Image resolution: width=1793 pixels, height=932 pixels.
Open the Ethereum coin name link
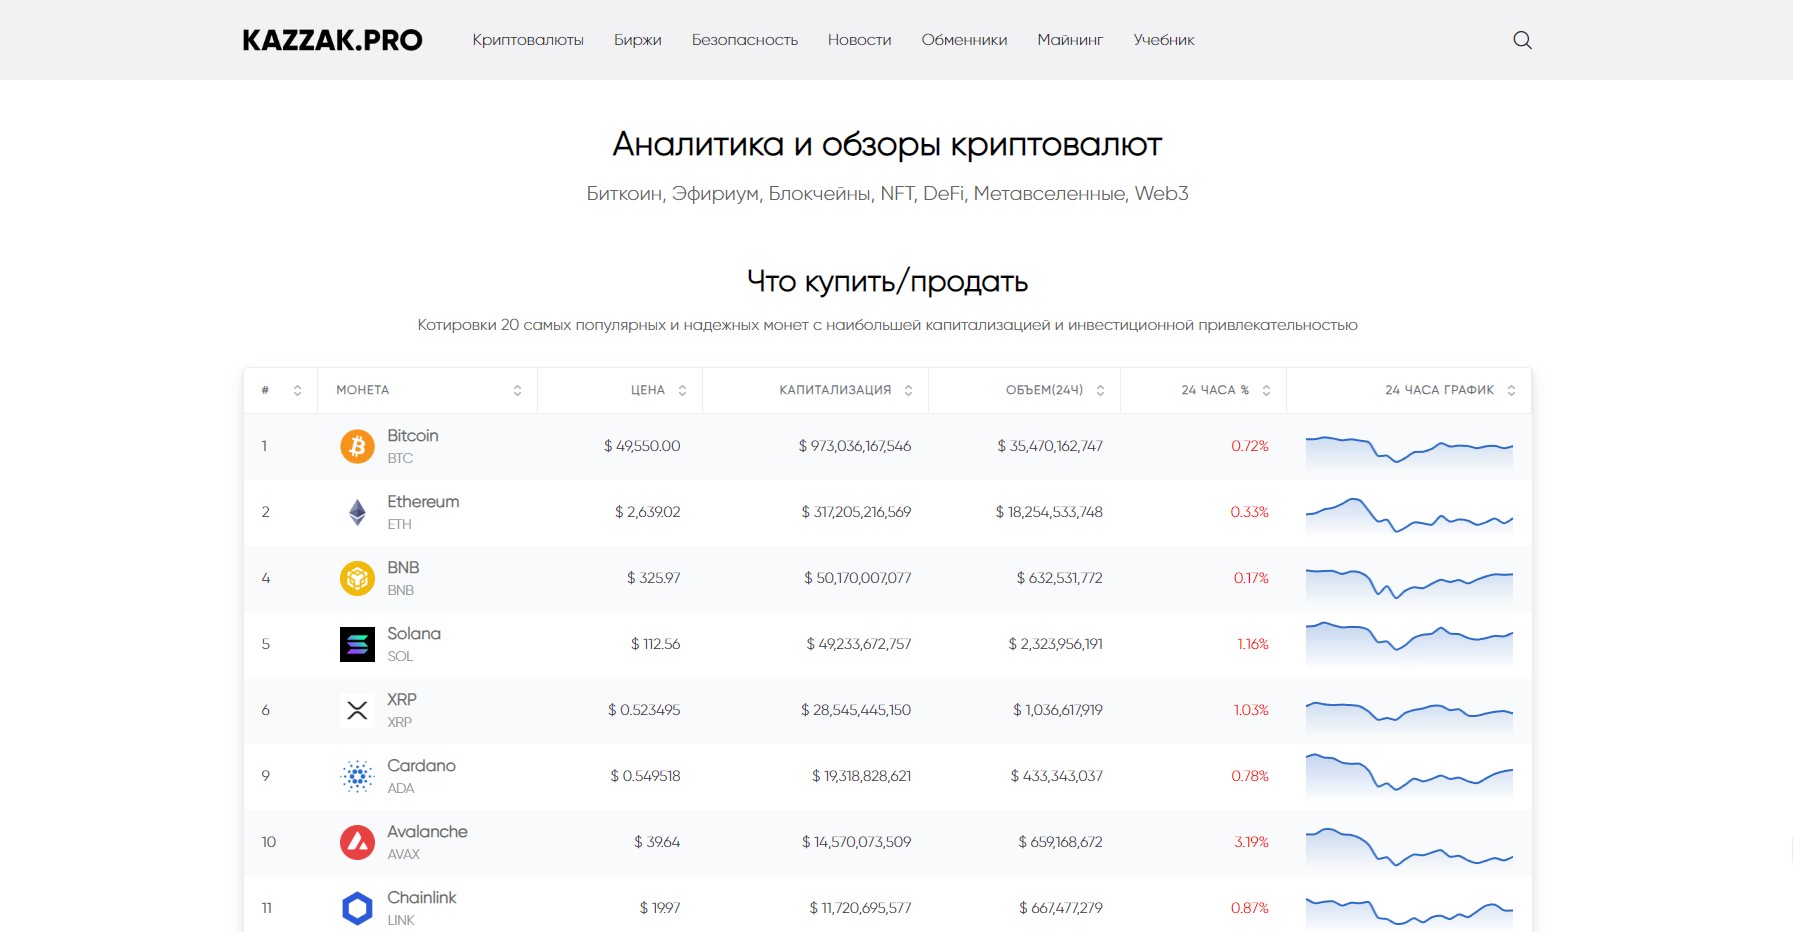[x=423, y=502]
